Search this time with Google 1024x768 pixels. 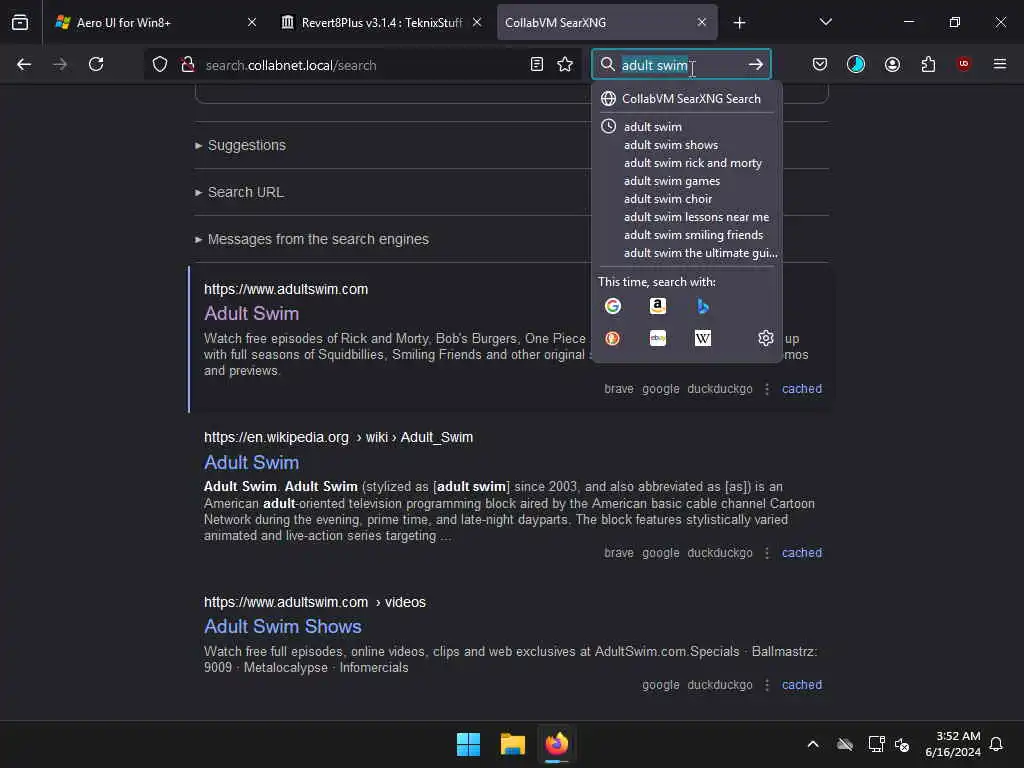click(x=613, y=306)
